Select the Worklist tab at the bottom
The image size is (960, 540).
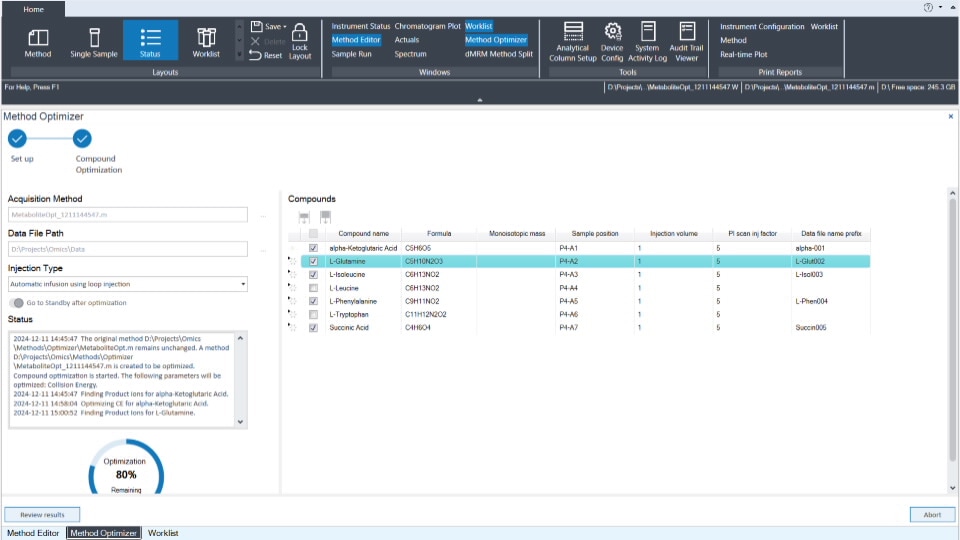pos(163,533)
